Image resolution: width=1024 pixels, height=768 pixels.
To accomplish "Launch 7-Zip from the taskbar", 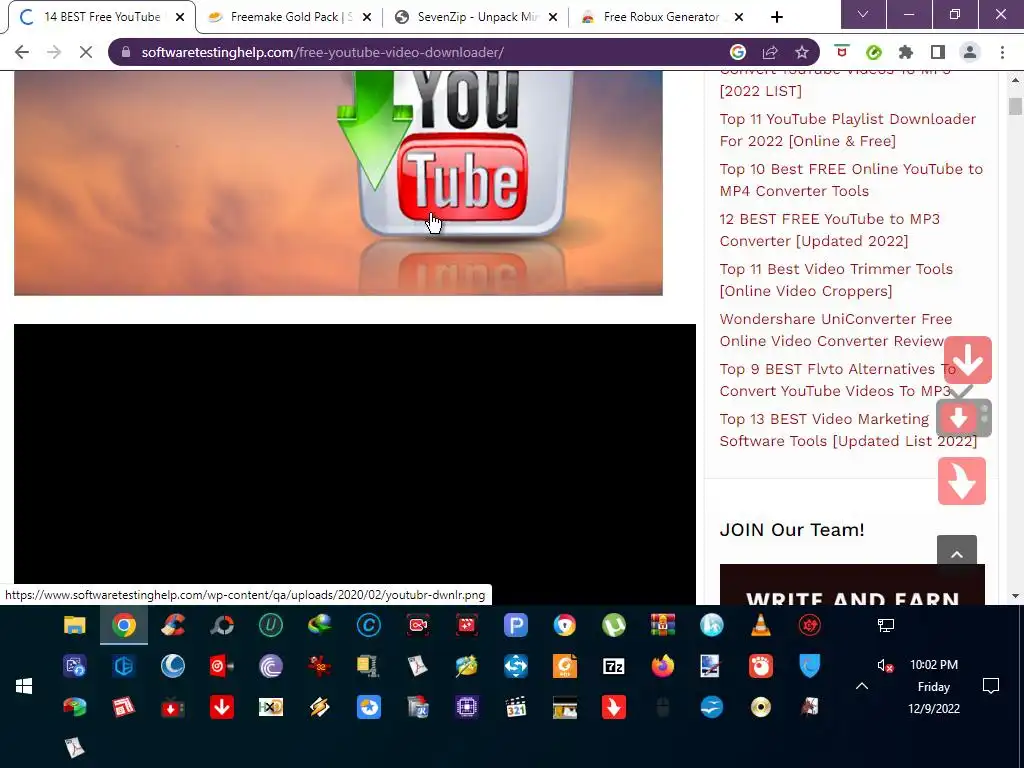I will [613, 666].
